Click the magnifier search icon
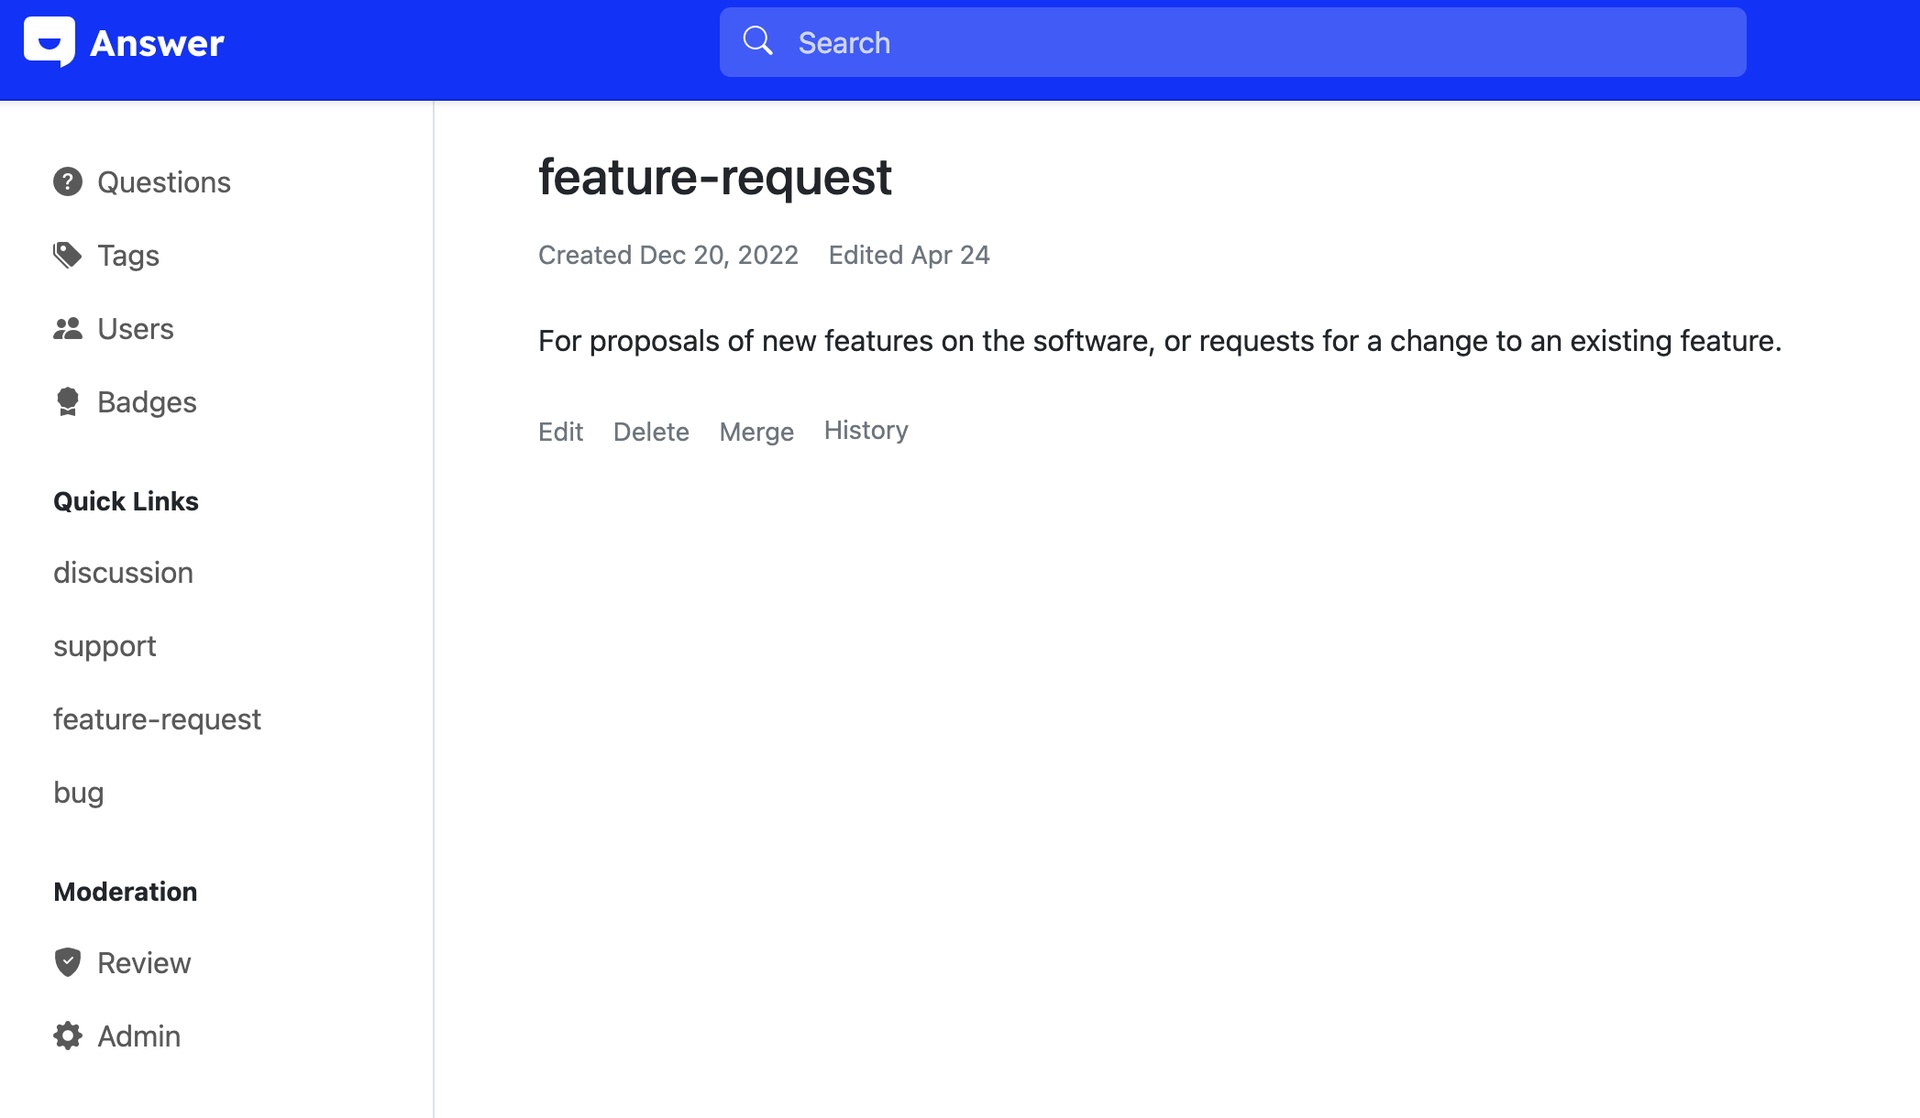The image size is (1920, 1118). [x=758, y=41]
